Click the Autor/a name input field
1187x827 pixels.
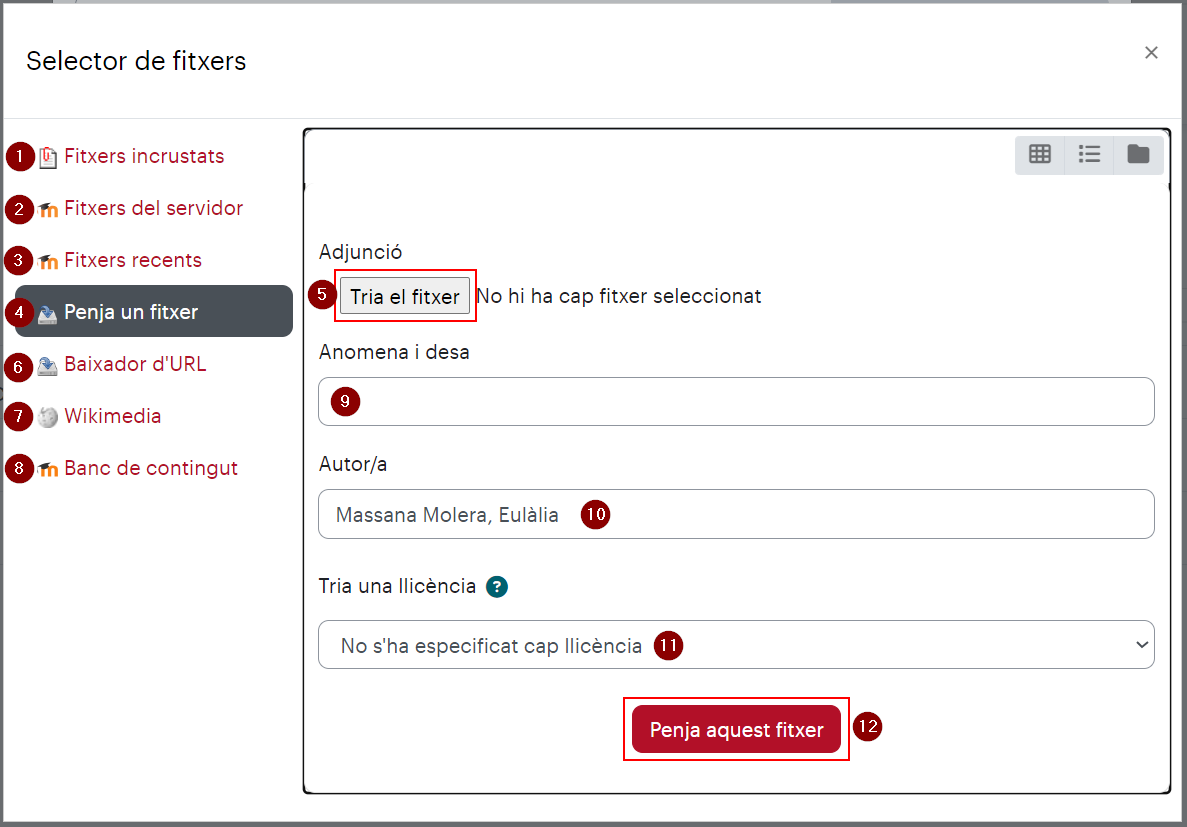click(736, 514)
